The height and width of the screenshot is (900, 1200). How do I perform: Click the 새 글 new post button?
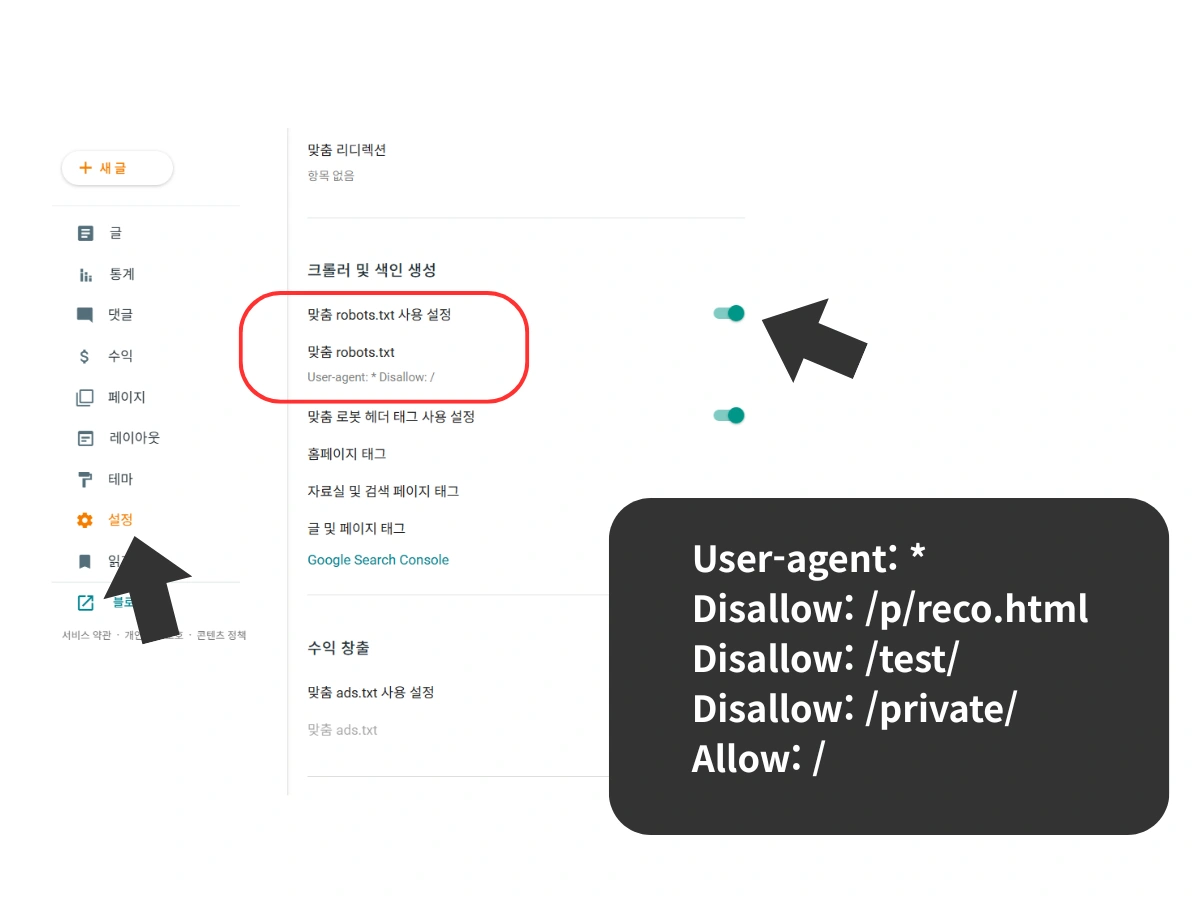click(117, 168)
